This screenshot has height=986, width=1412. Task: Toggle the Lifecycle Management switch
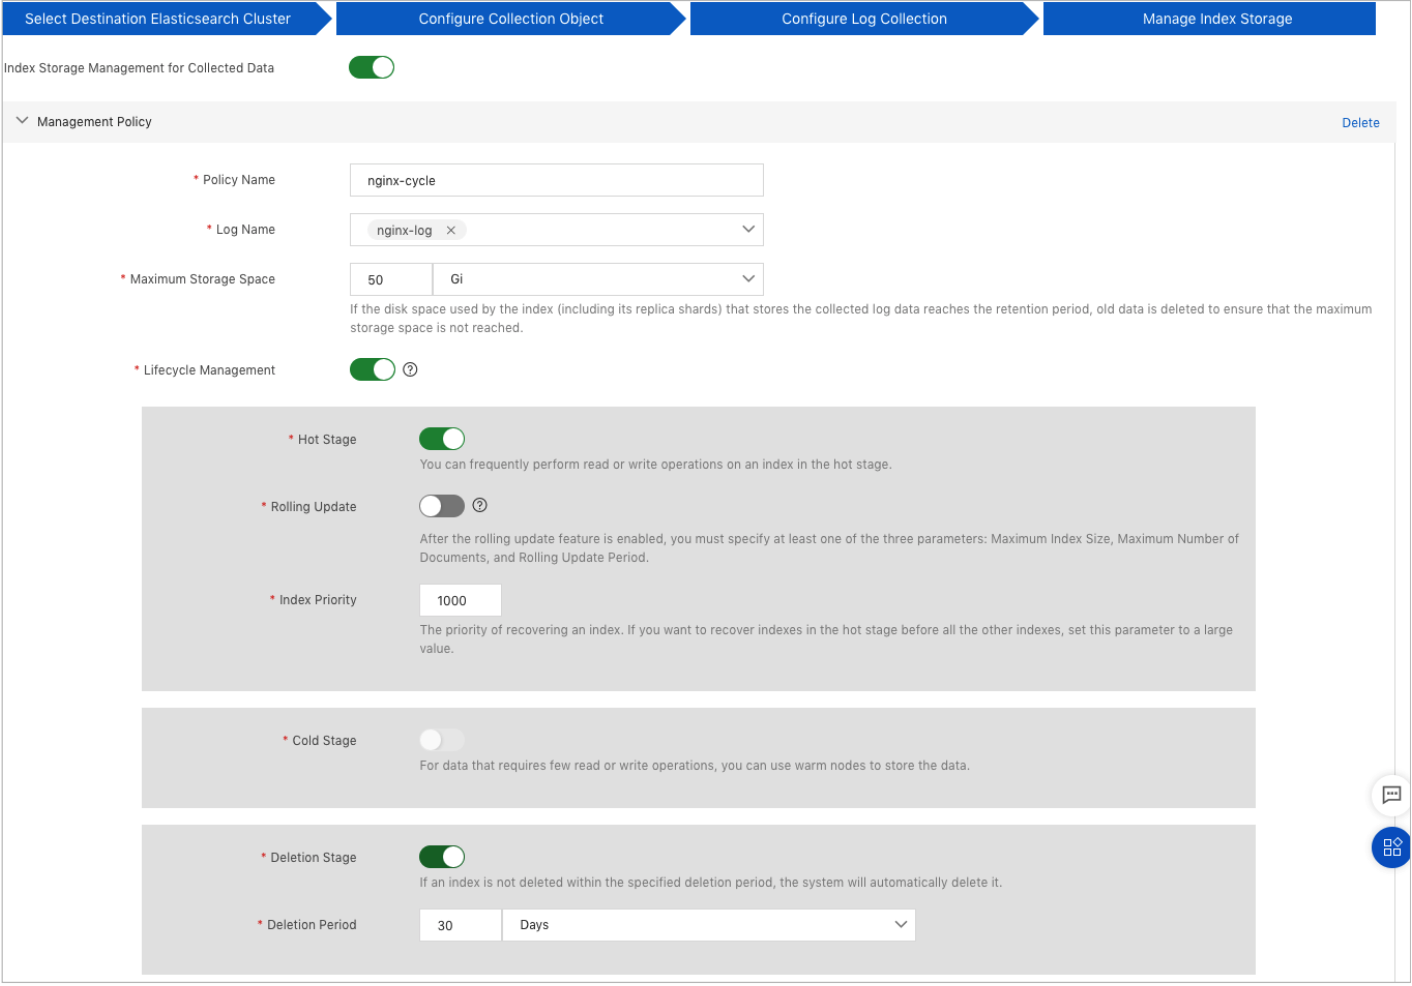pyautogui.click(x=372, y=370)
